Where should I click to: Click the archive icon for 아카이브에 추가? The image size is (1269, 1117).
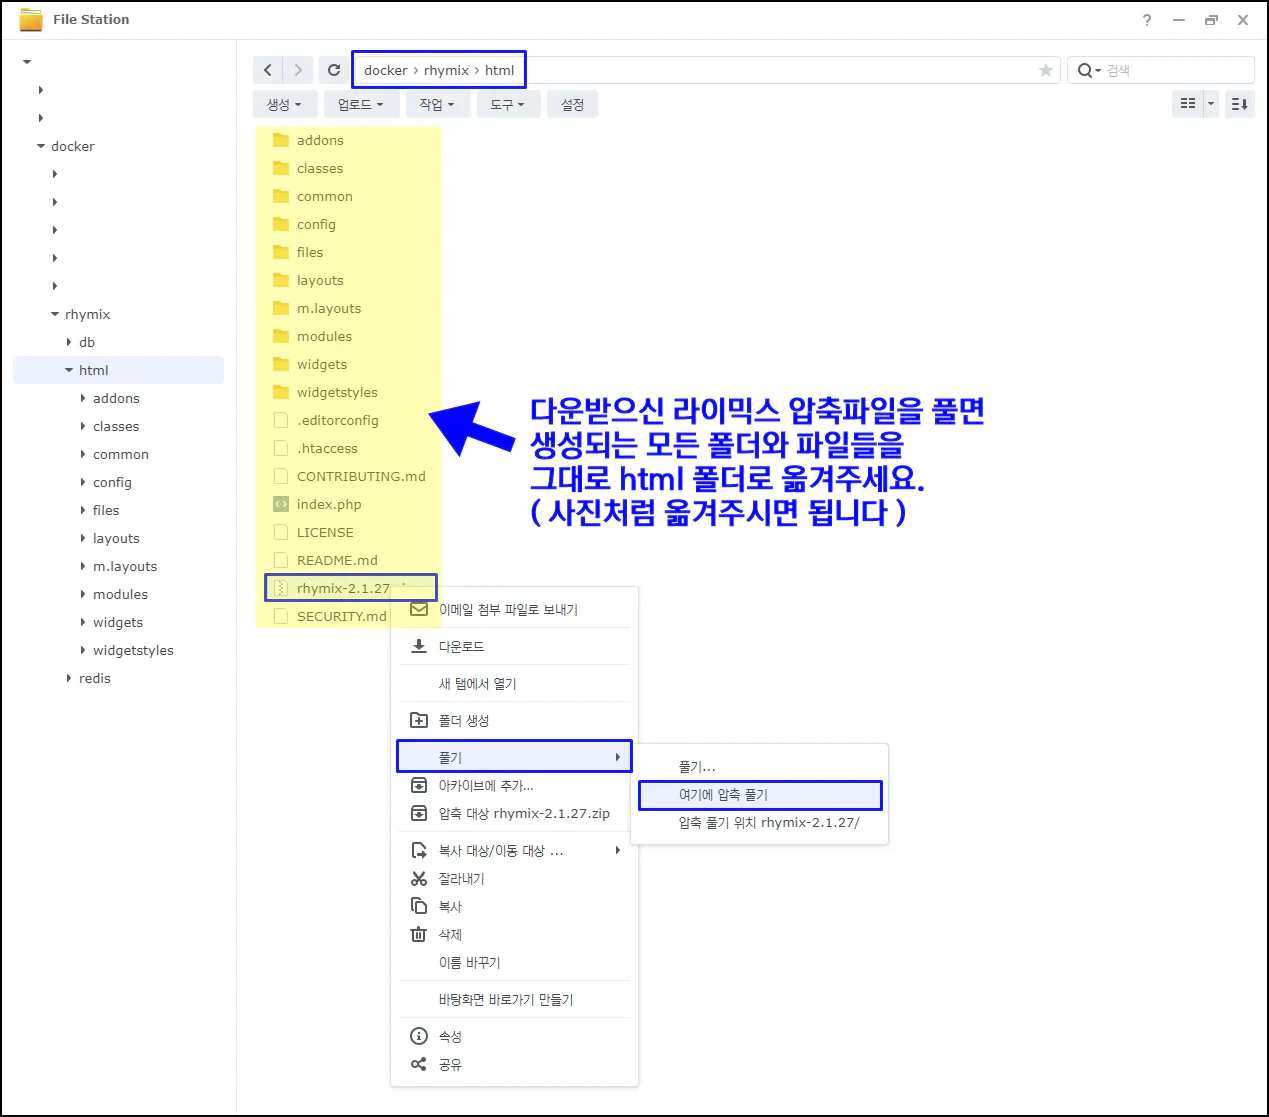point(419,785)
